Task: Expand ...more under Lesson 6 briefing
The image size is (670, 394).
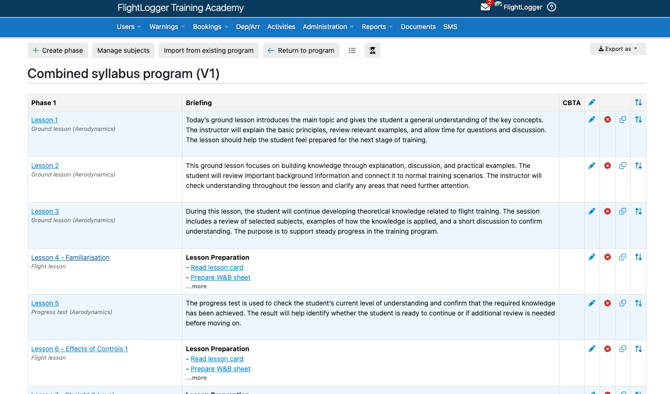Action: pos(196,378)
